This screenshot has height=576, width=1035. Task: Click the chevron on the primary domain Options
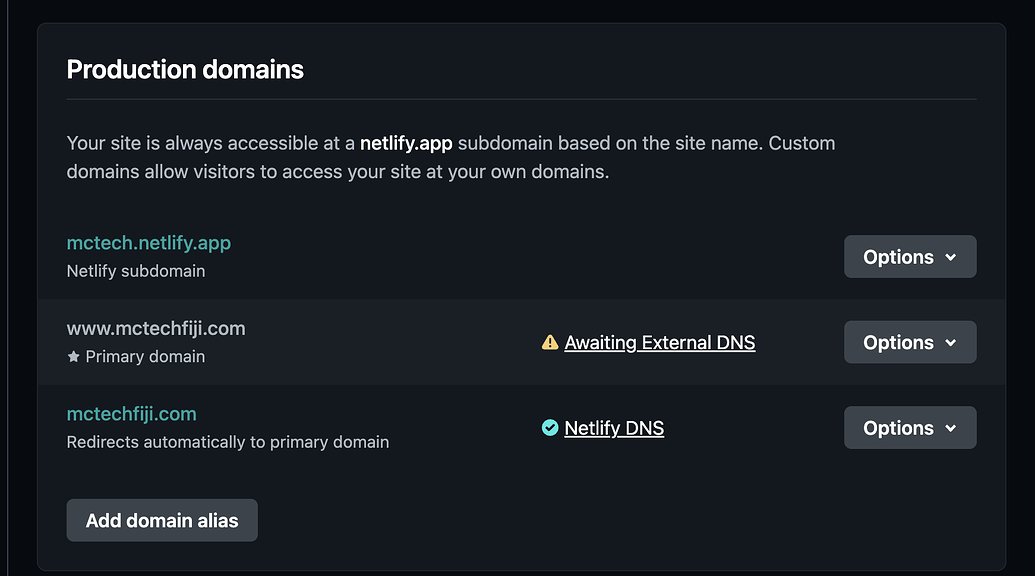pos(951,343)
